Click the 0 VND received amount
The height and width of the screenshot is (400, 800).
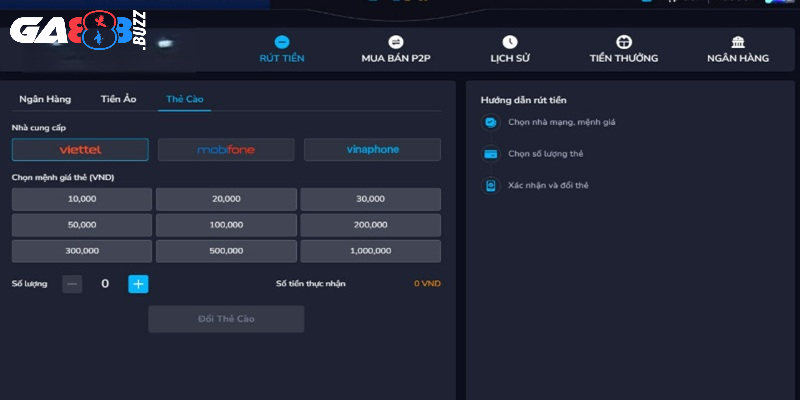pyautogui.click(x=428, y=284)
